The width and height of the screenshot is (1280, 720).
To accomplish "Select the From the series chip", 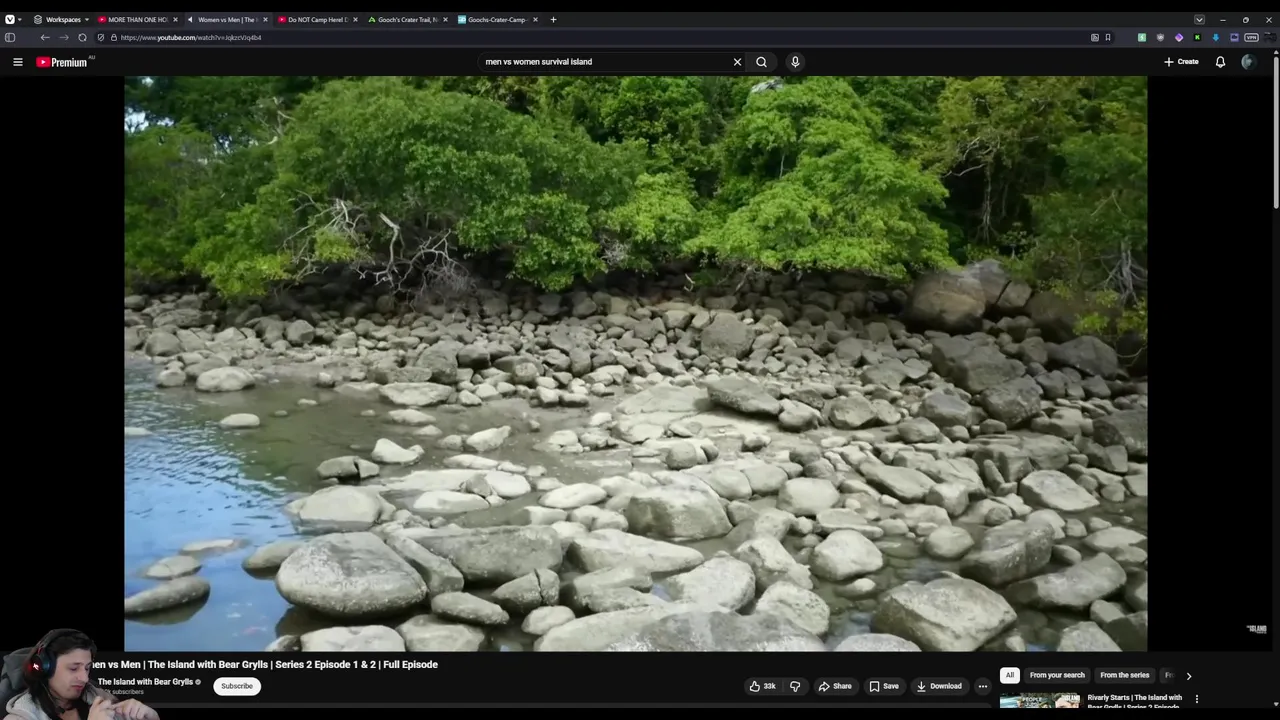I will [x=1125, y=675].
